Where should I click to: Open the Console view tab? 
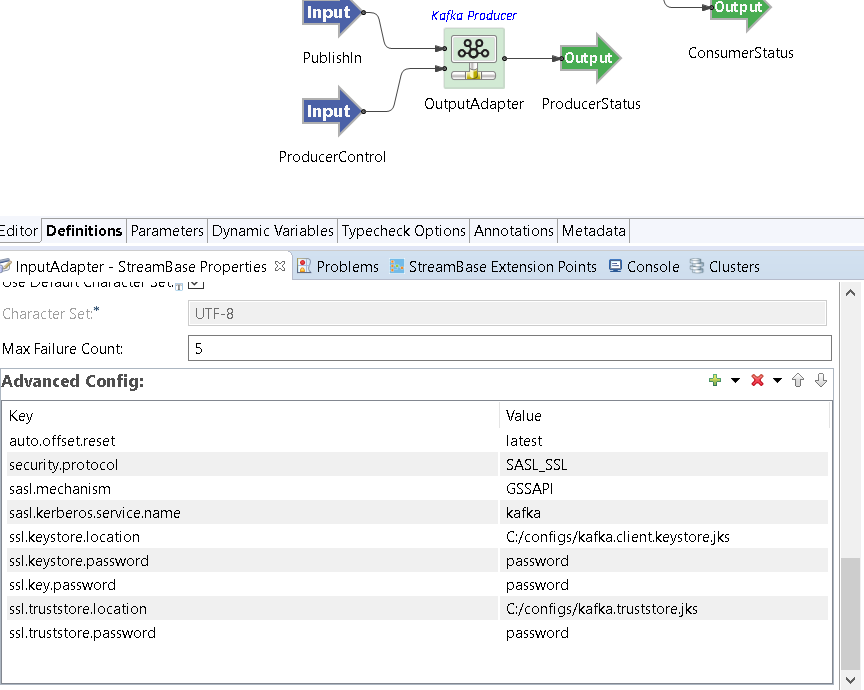(x=644, y=267)
